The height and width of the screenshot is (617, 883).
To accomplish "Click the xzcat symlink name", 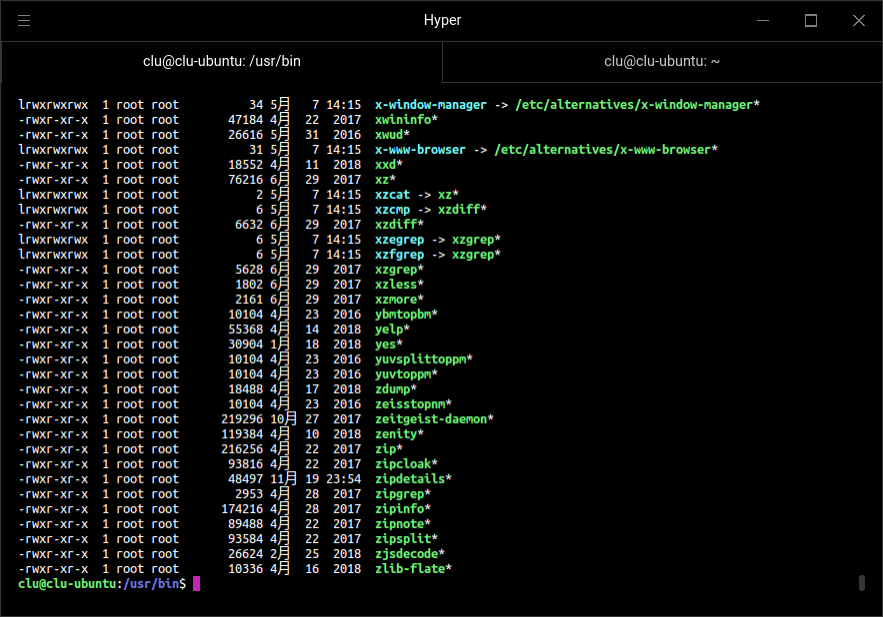I will pyautogui.click(x=394, y=194).
